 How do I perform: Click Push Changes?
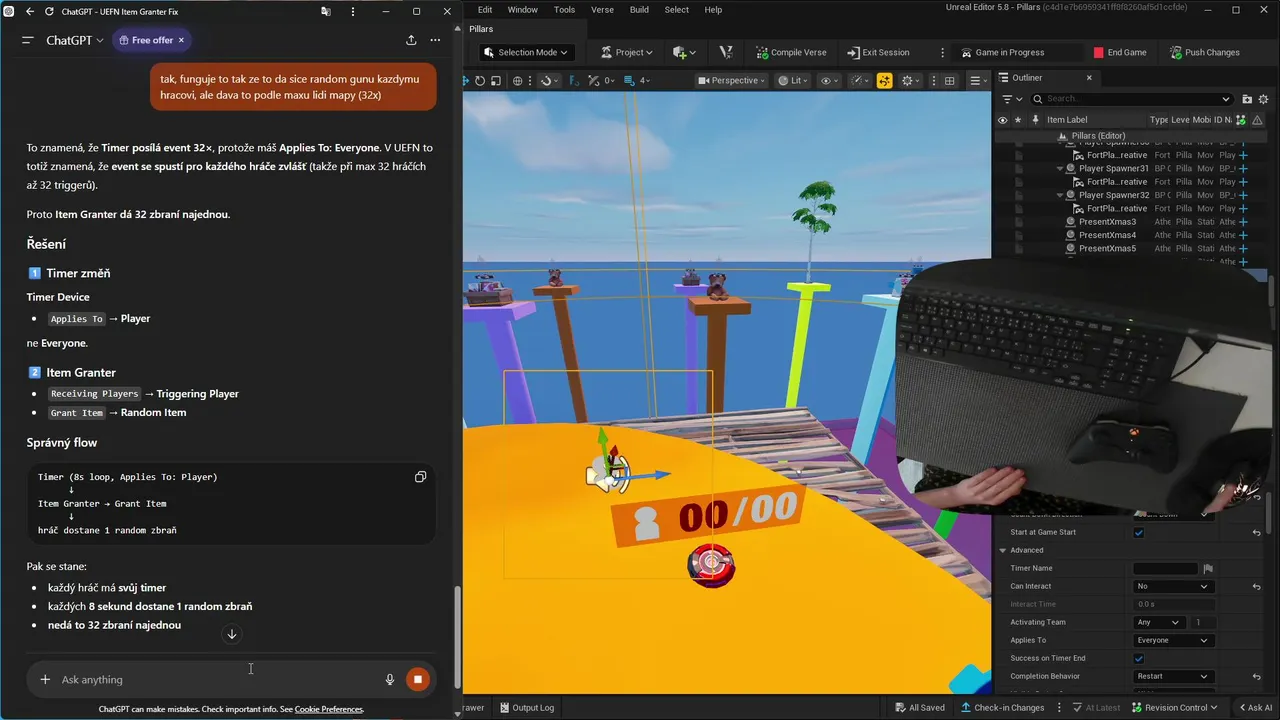tap(1204, 52)
